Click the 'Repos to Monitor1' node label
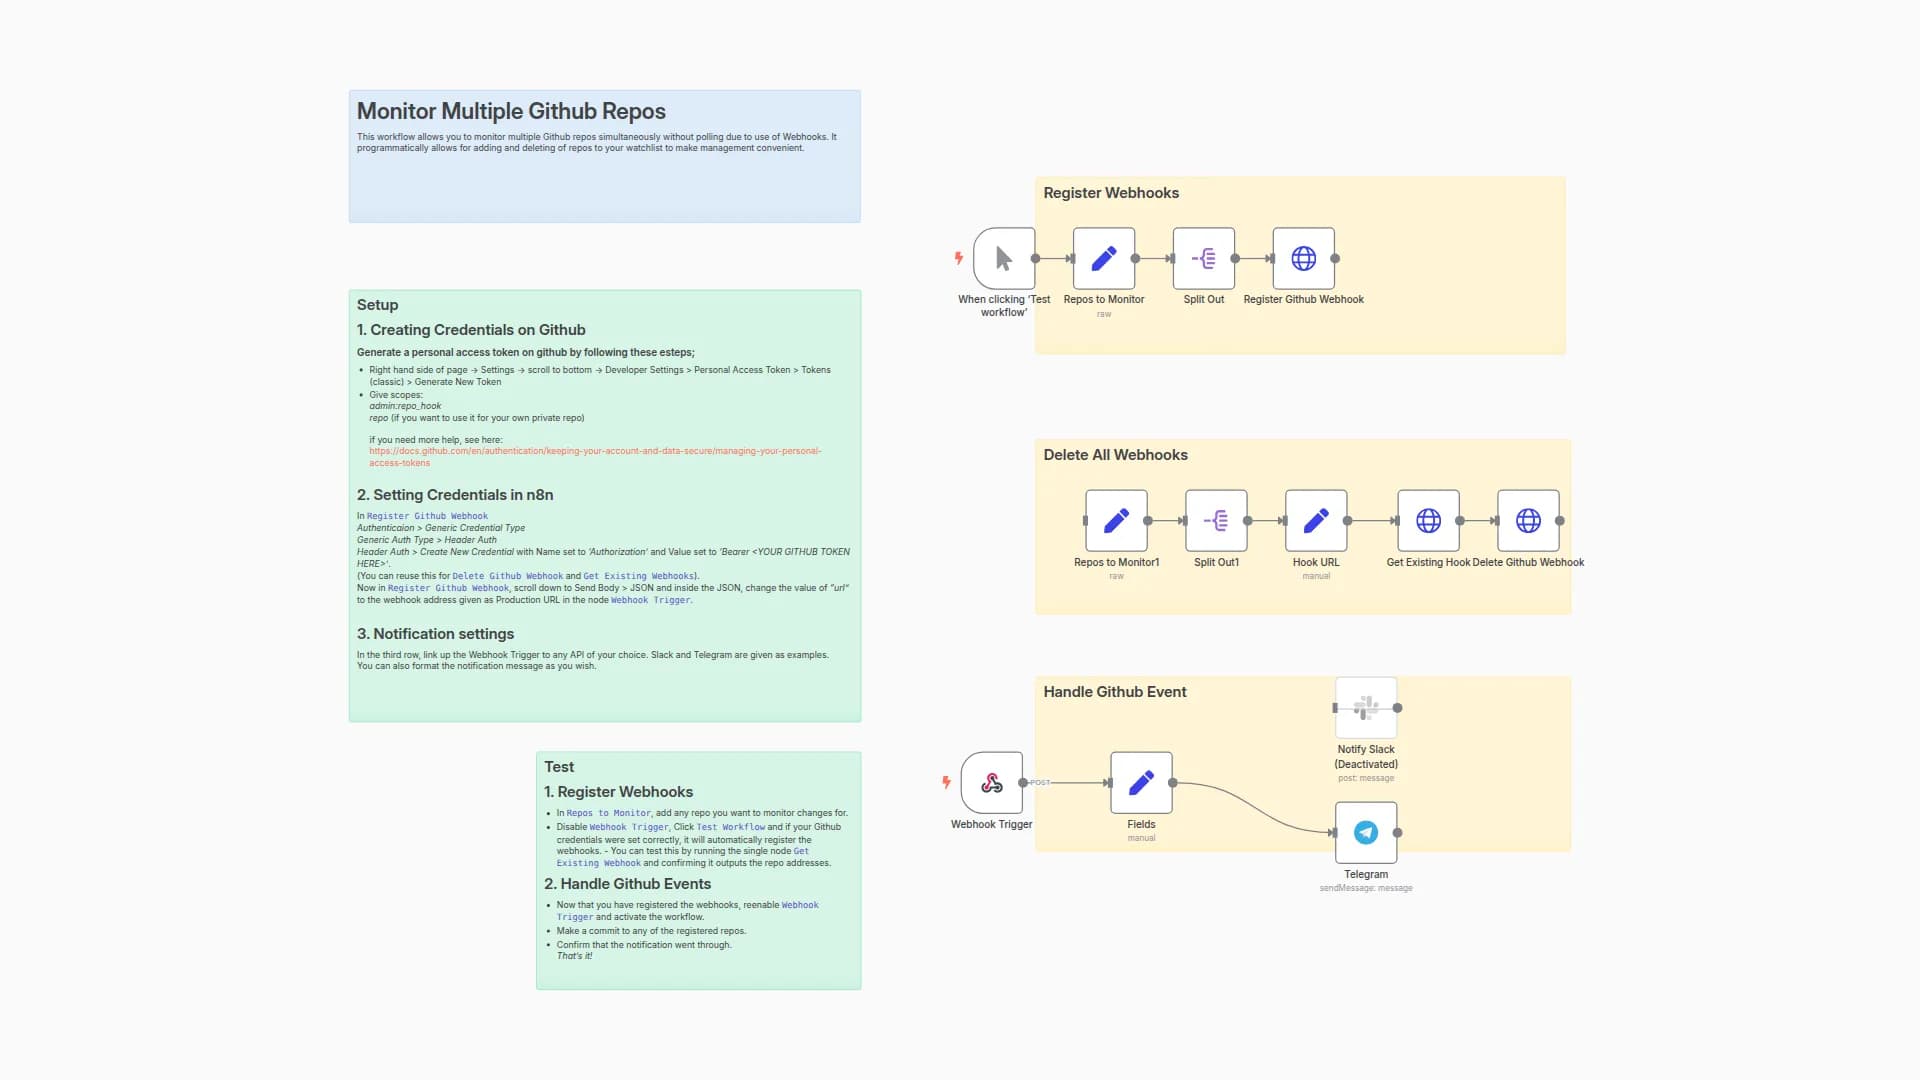1920x1080 pixels. (1116, 562)
